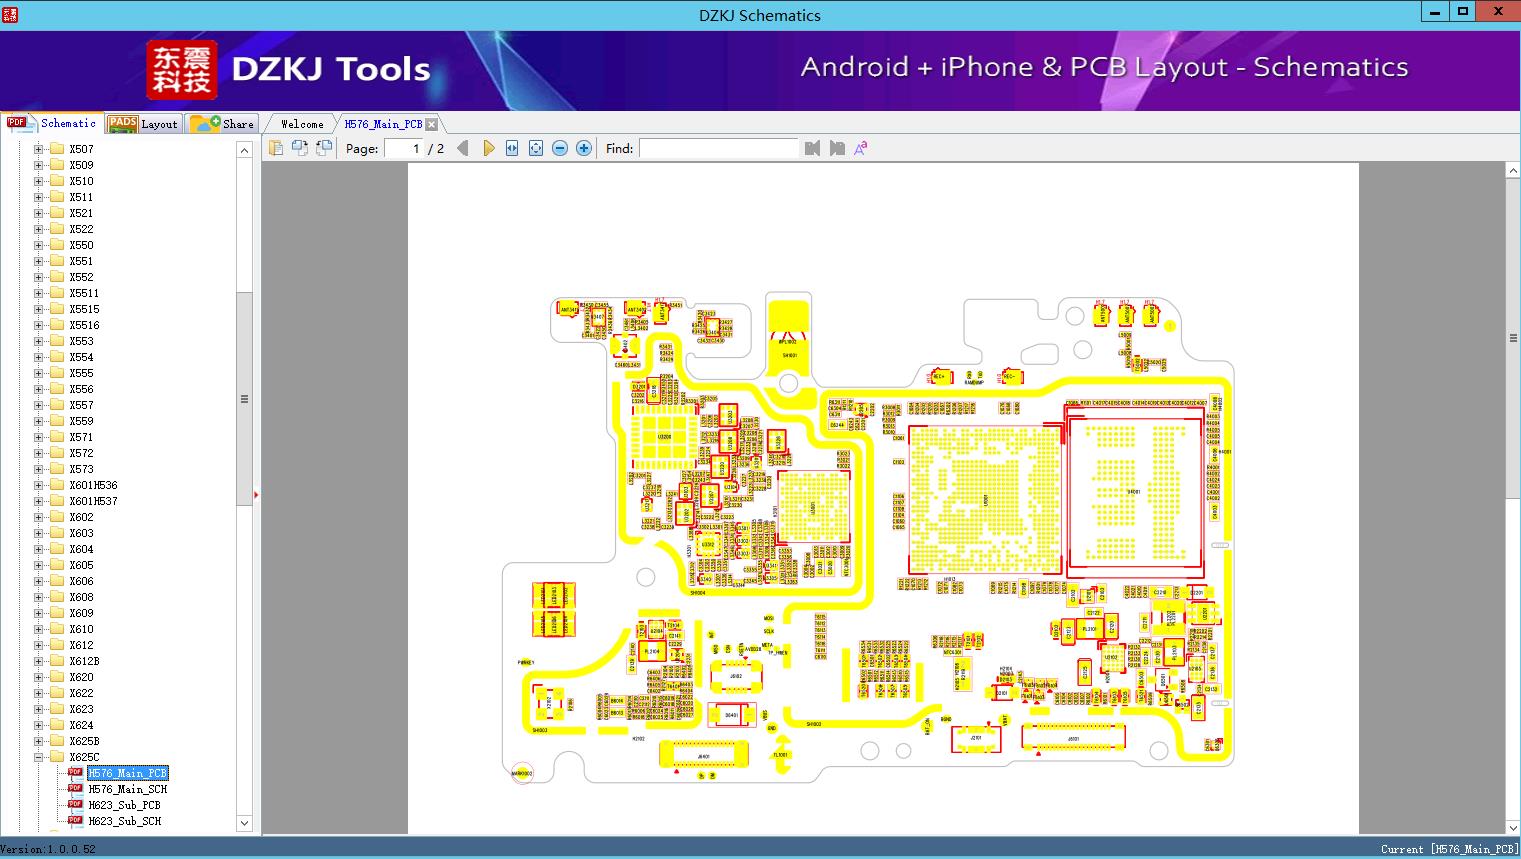Go to the next page arrow
The width and height of the screenshot is (1521, 859).
coord(488,148)
